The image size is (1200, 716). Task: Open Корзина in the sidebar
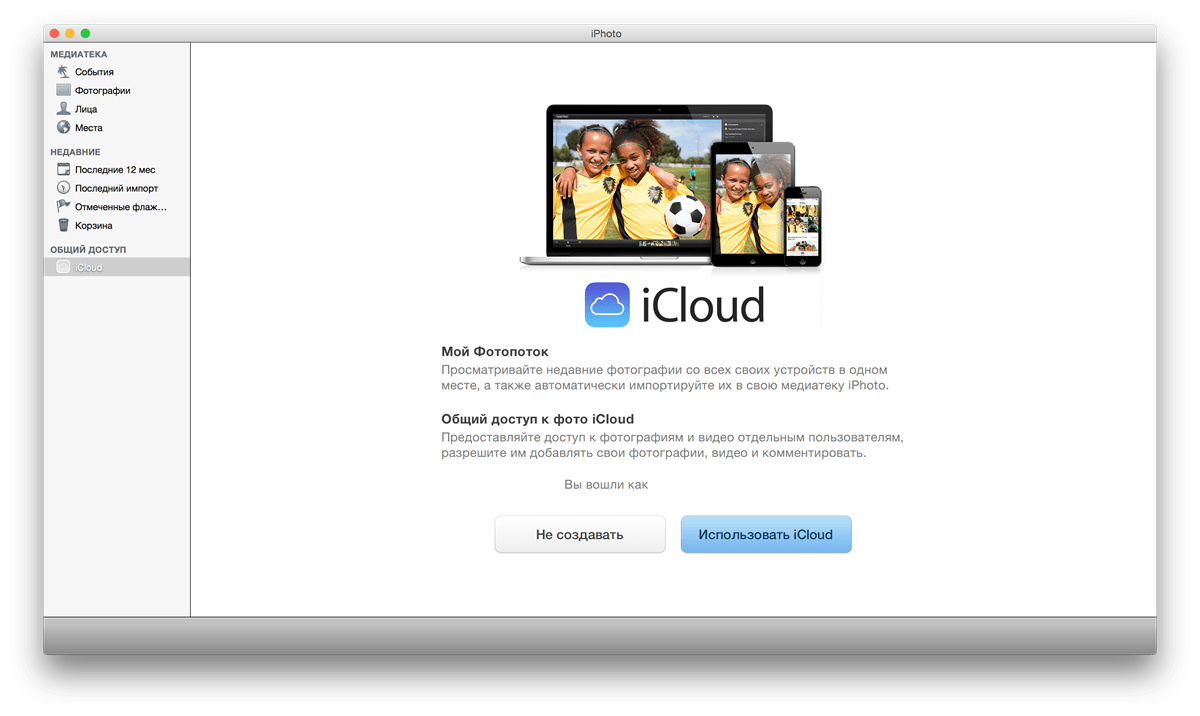(117, 226)
